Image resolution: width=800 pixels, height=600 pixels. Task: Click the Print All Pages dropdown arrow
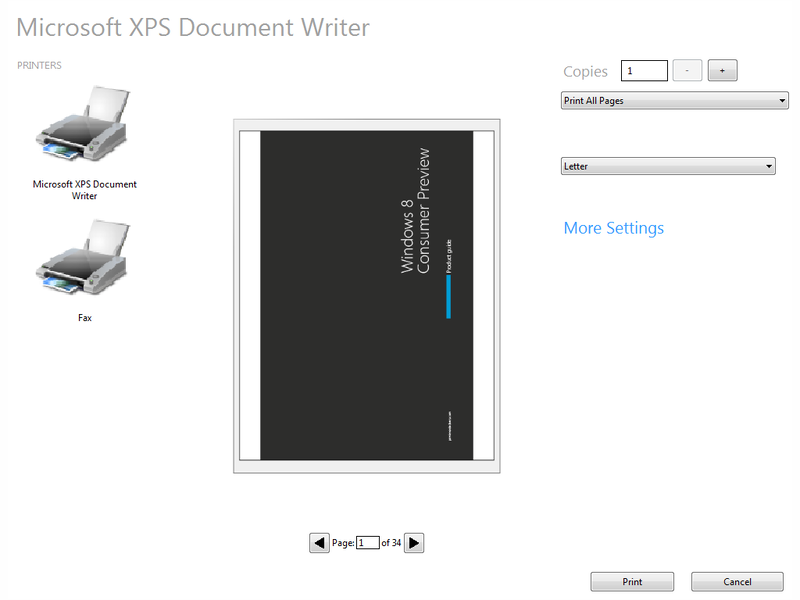[x=781, y=100]
